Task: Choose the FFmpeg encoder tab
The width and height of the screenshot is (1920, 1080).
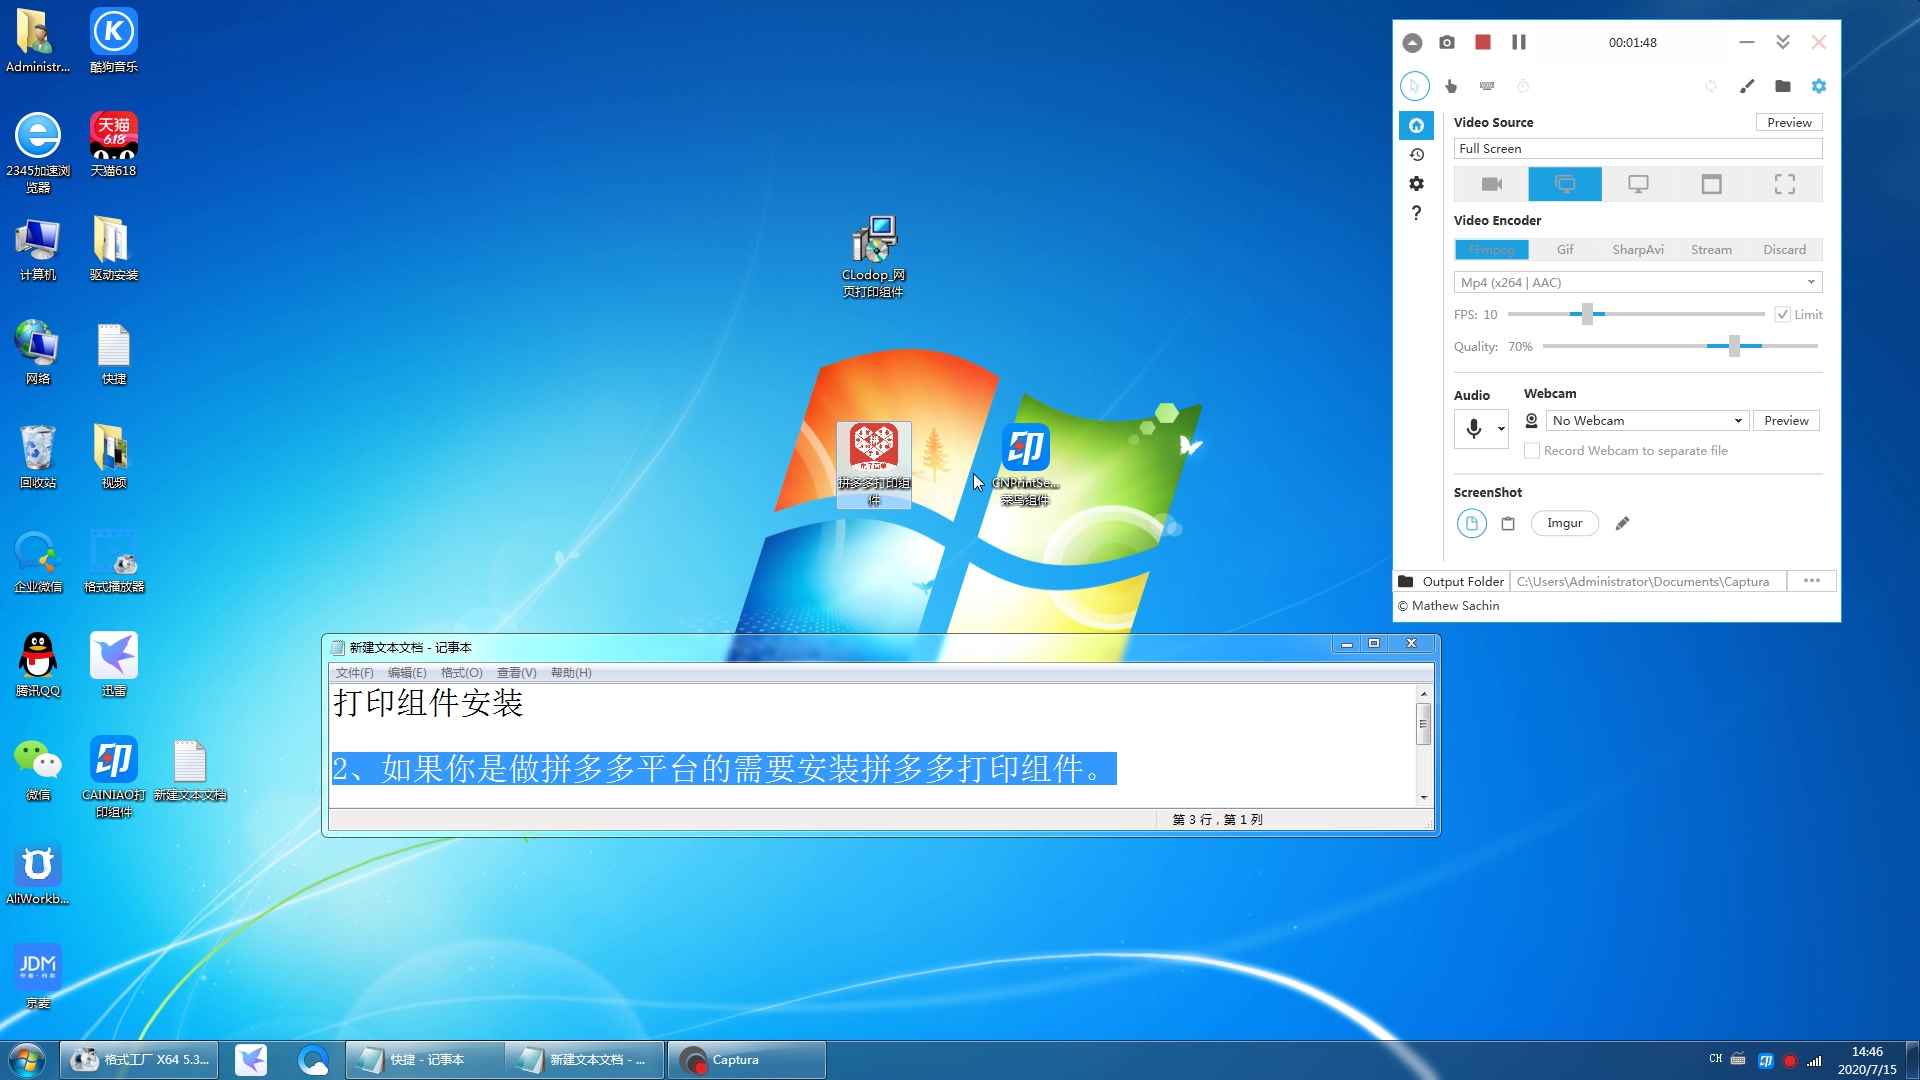Action: (1492, 249)
